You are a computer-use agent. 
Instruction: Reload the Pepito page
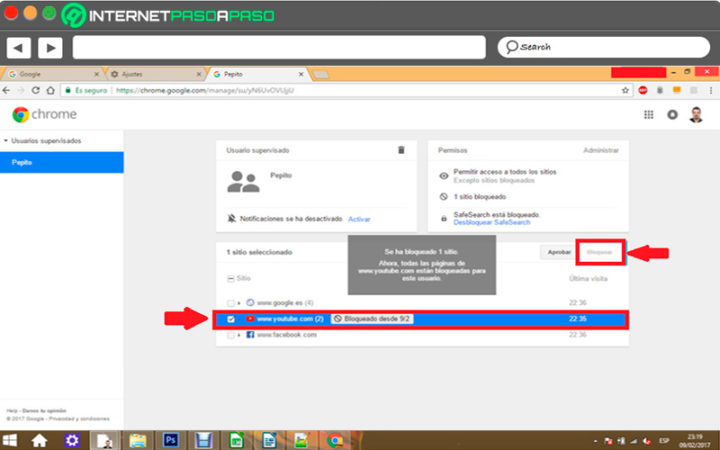tap(35, 90)
